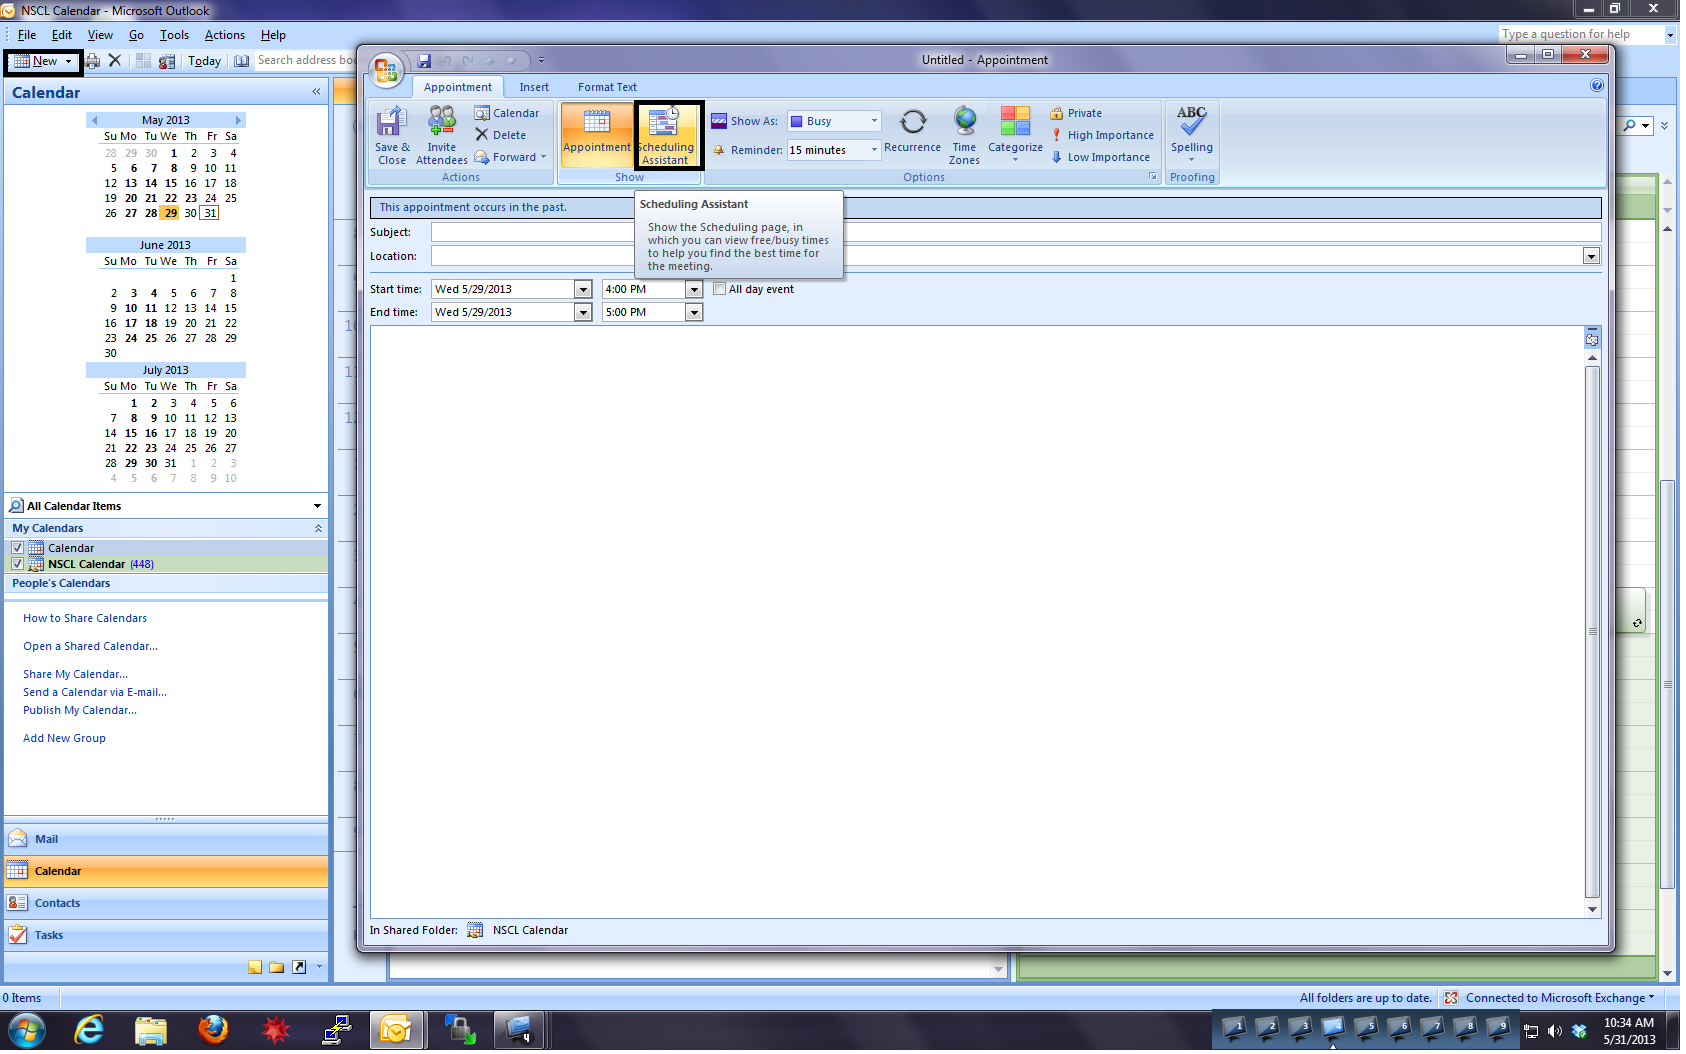
Task: Open the Scheduling Assistant view
Action: click(667, 135)
